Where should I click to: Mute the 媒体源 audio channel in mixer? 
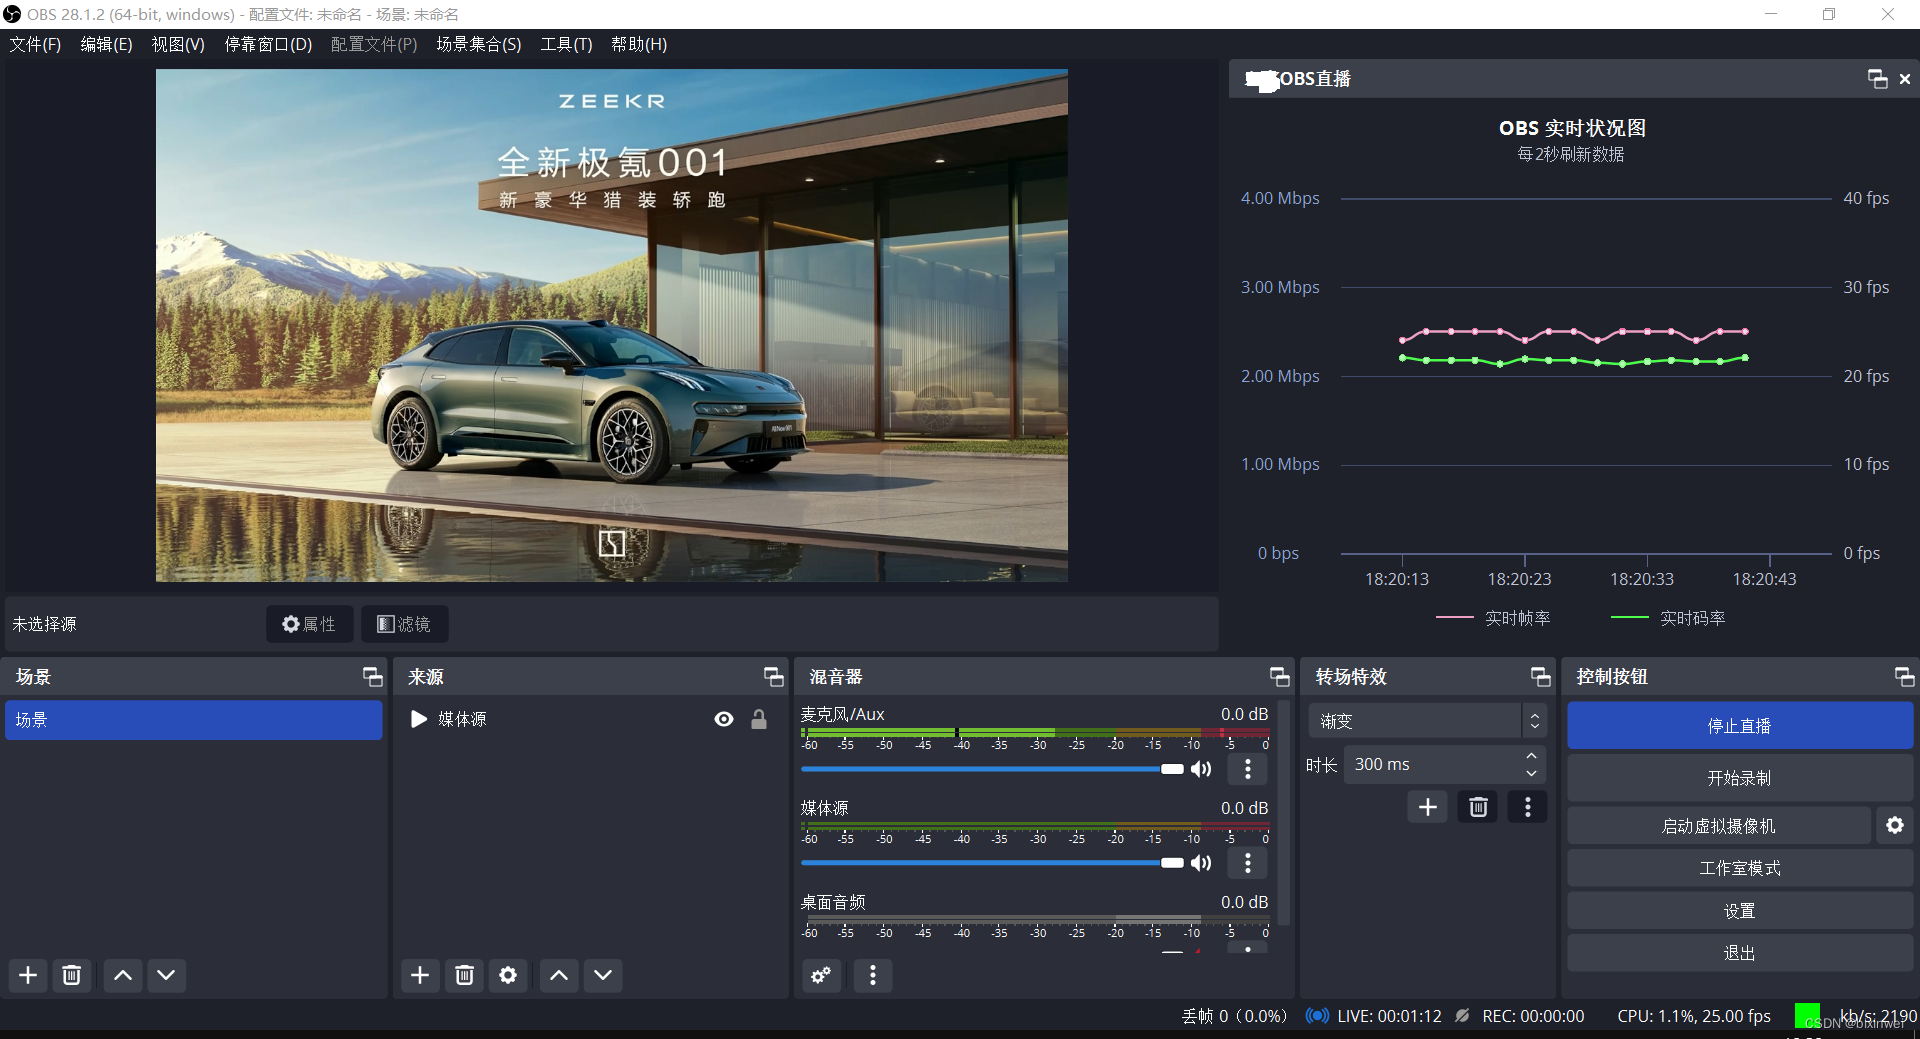(1201, 863)
